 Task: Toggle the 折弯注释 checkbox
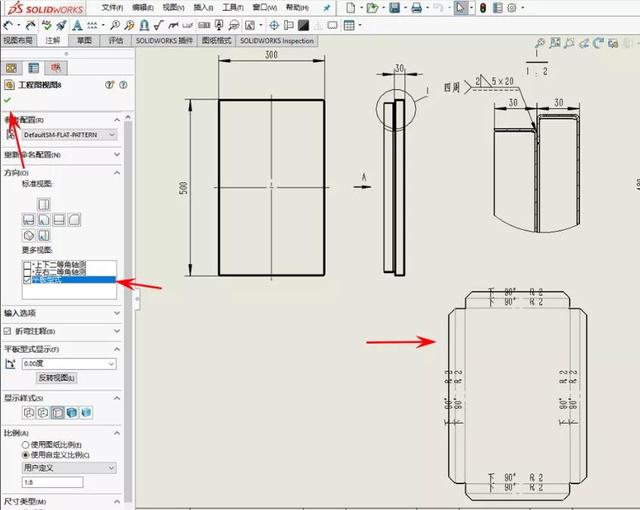point(7,331)
